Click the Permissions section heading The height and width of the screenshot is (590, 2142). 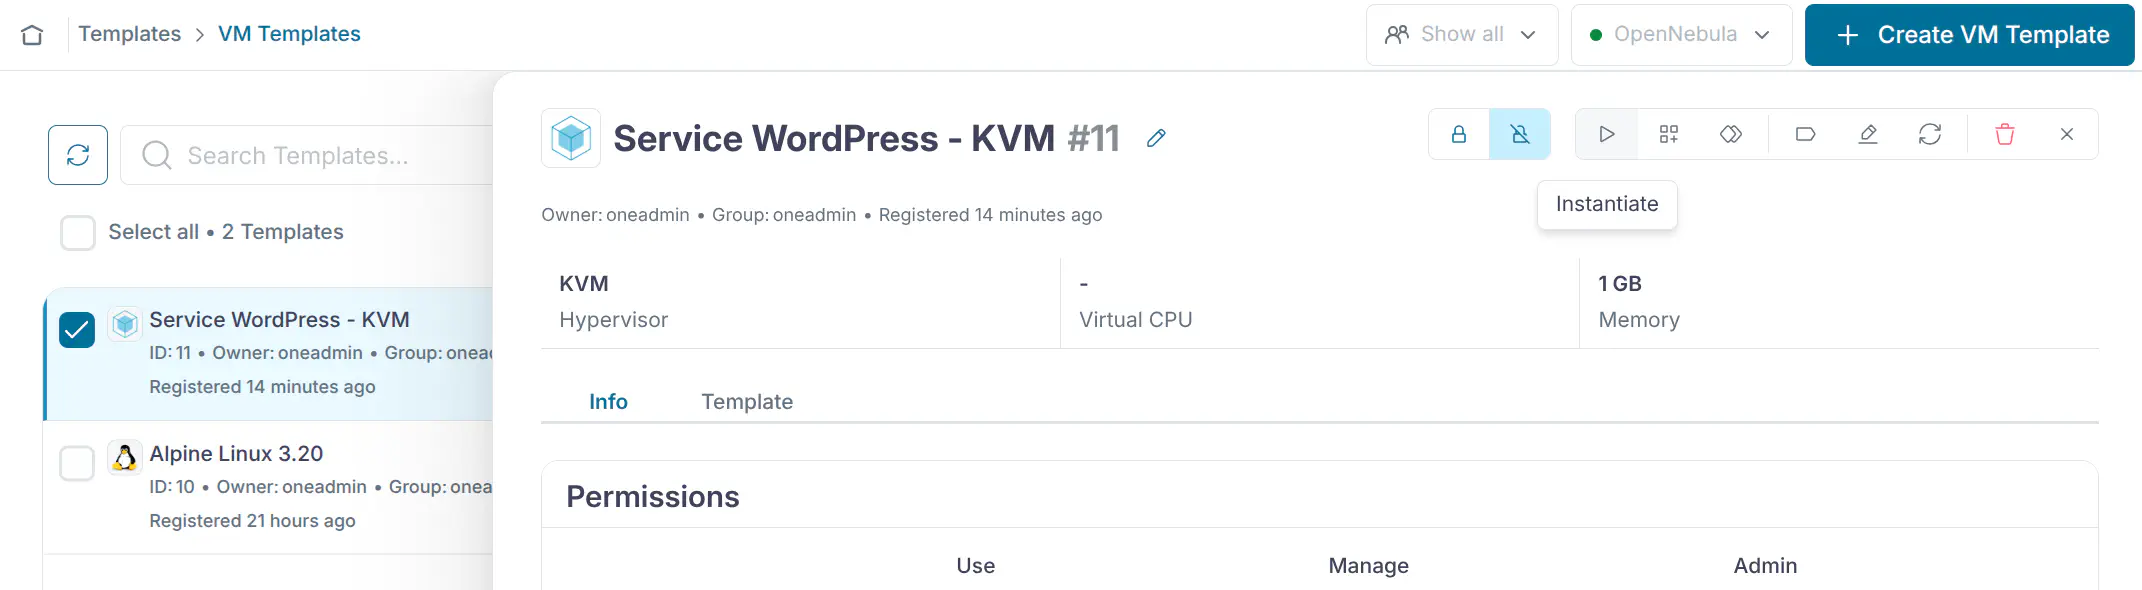(x=653, y=497)
